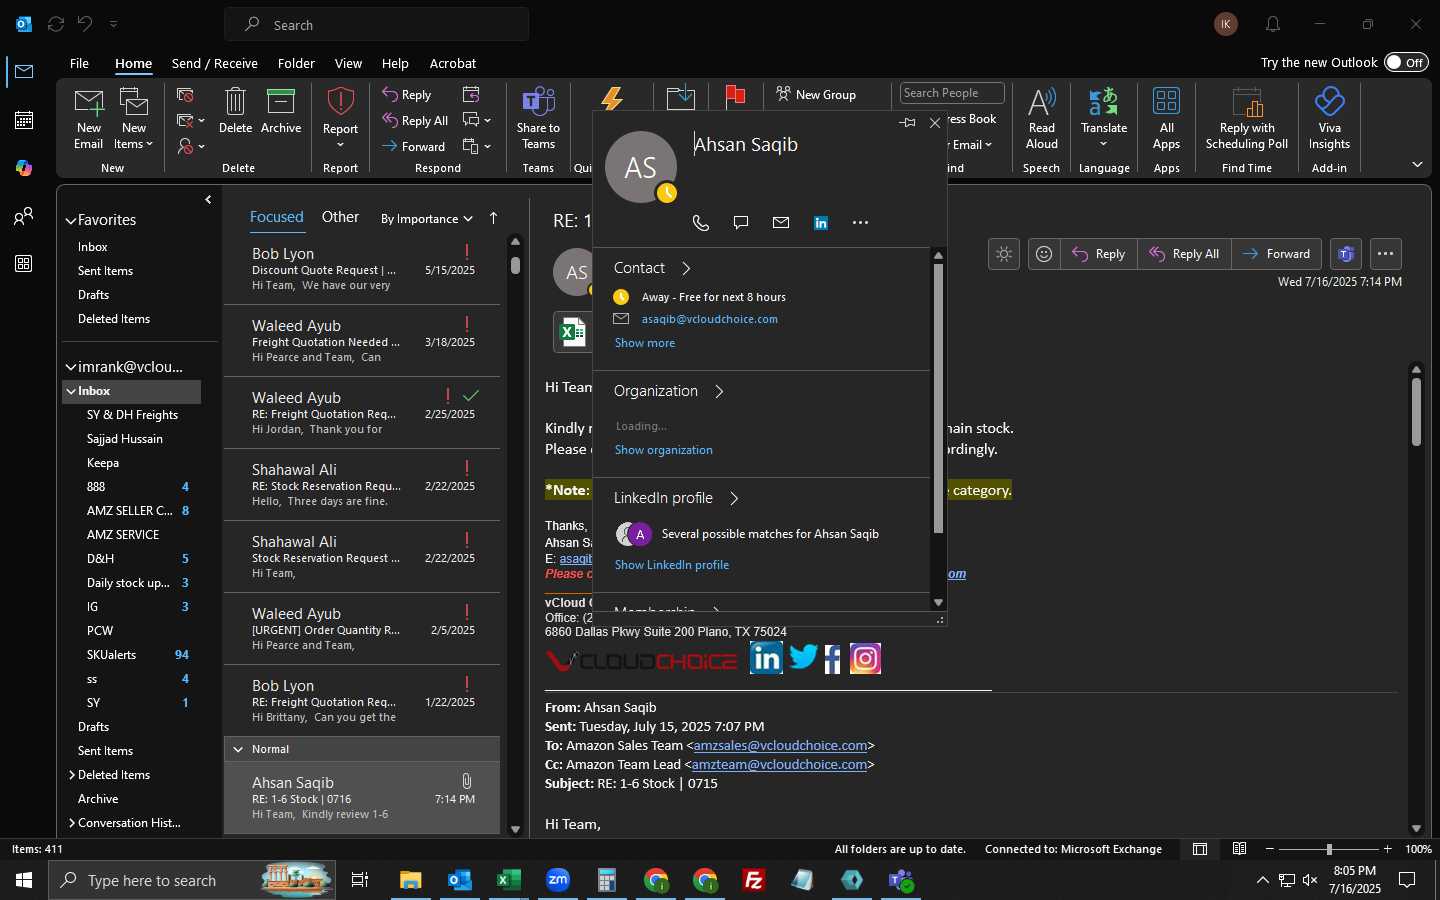The height and width of the screenshot is (900, 1440).
Task: Collapse the imrank@vclou... account tree
Action: tap(71, 367)
